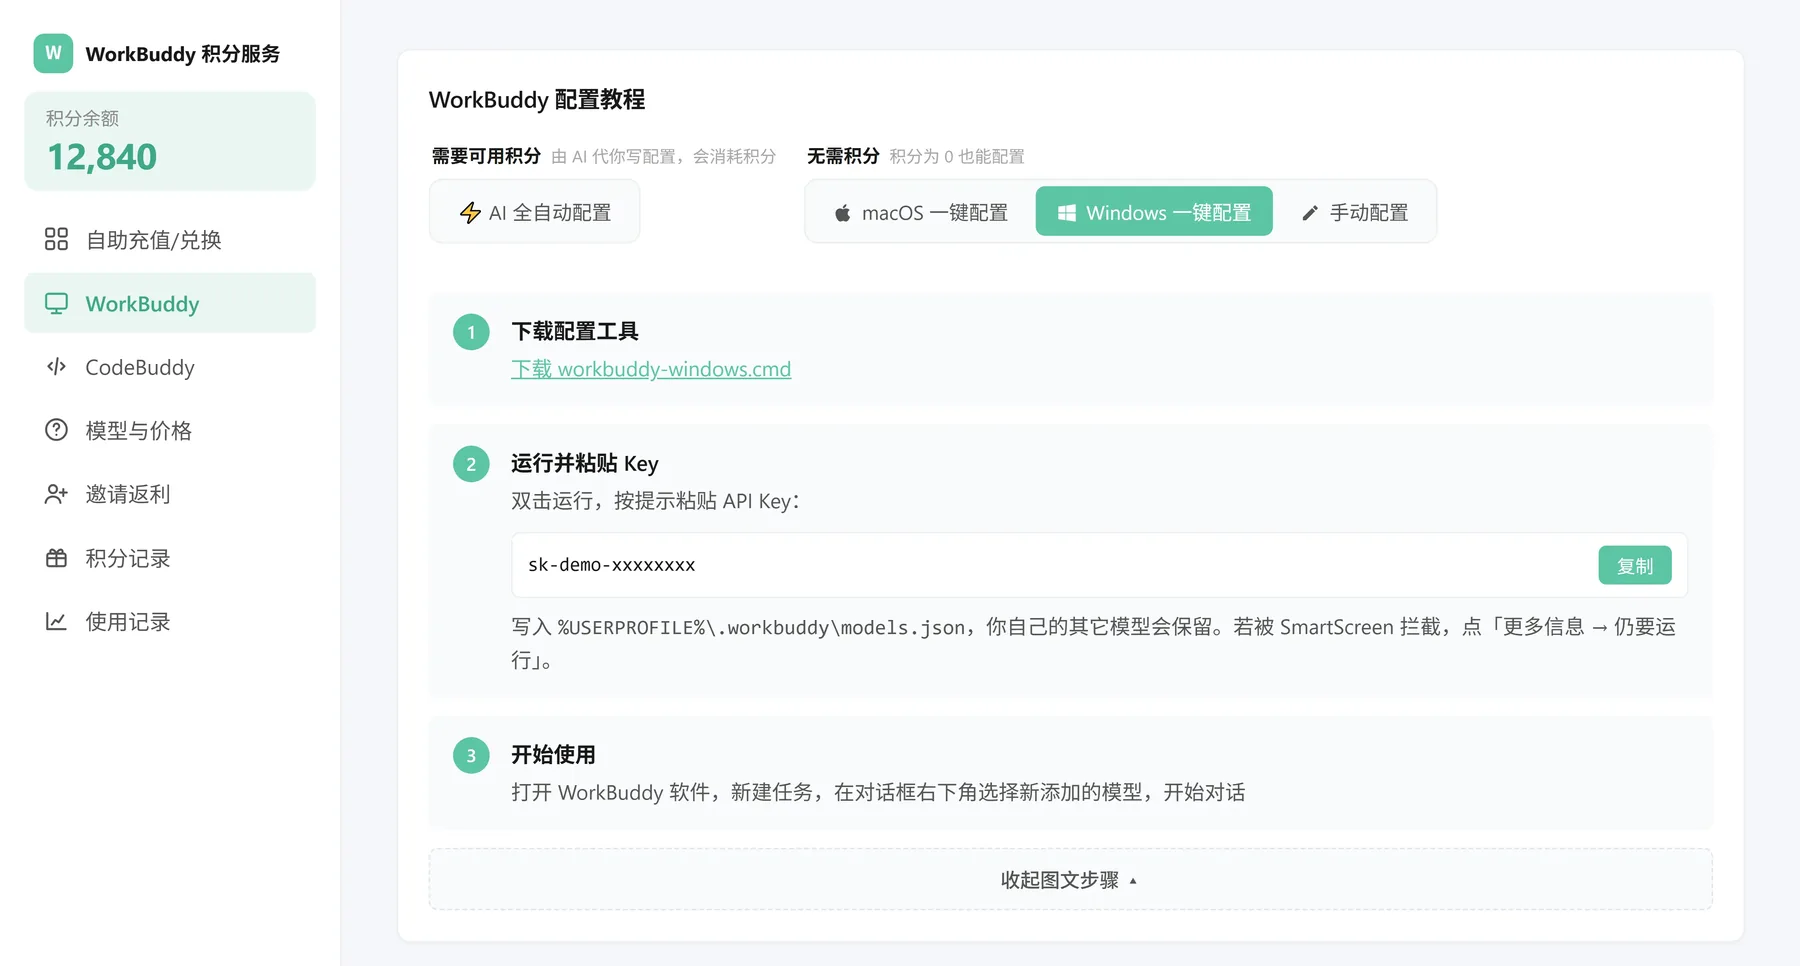
Task: Click the 运行并粘贴 Key step title
Action: (585, 463)
